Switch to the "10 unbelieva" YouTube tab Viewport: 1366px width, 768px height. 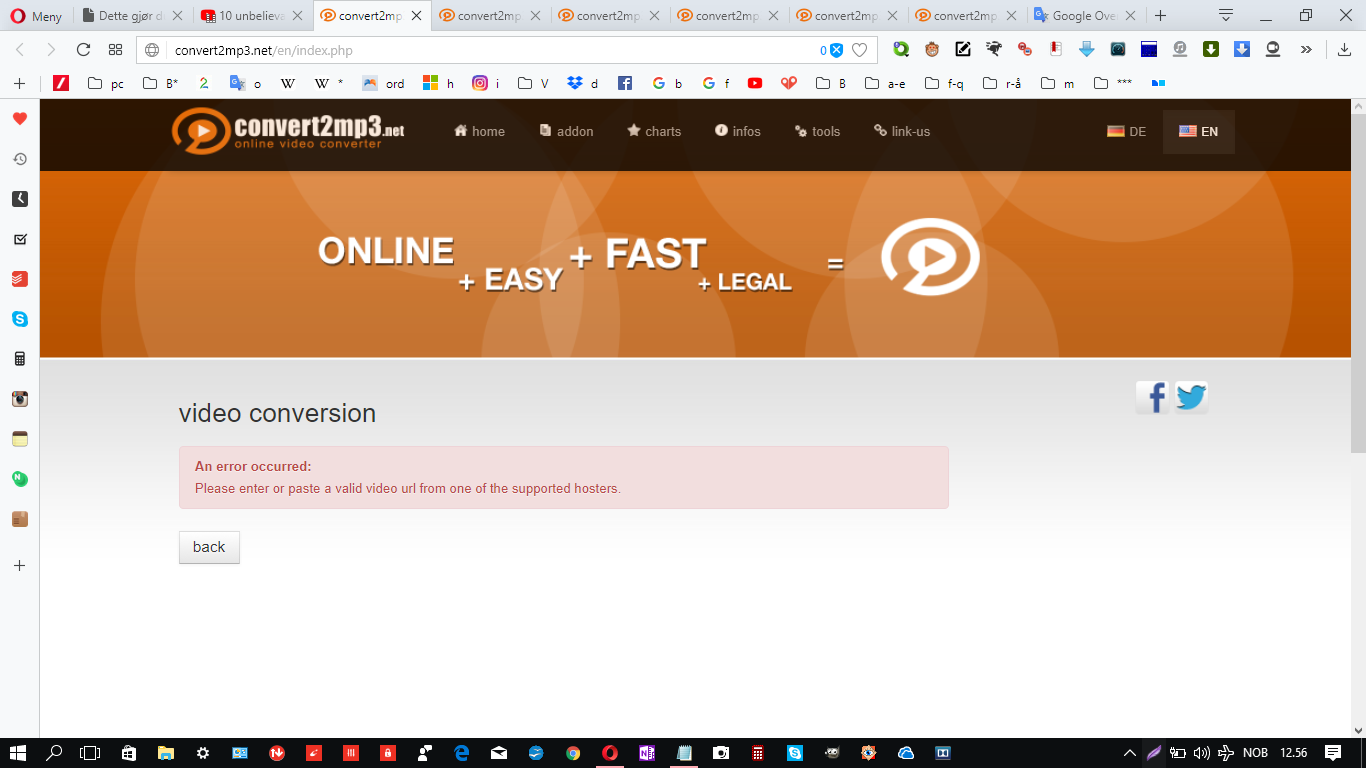[252, 16]
